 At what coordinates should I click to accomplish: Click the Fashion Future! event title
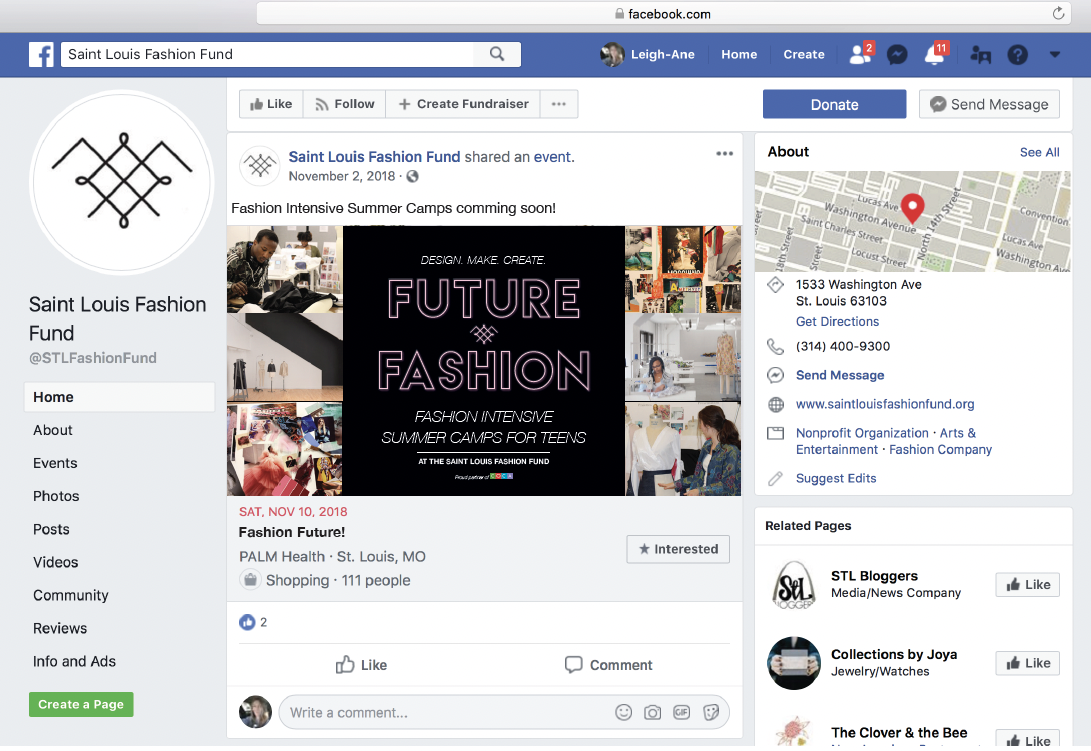point(292,532)
